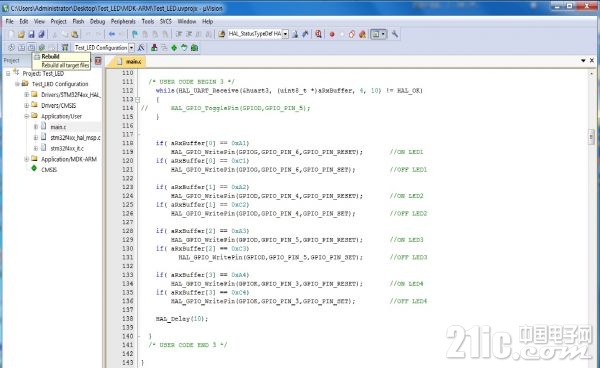Insert a breakpoint with red dot icon
The height and width of the screenshot is (368, 600).
click(x=332, y=34)
